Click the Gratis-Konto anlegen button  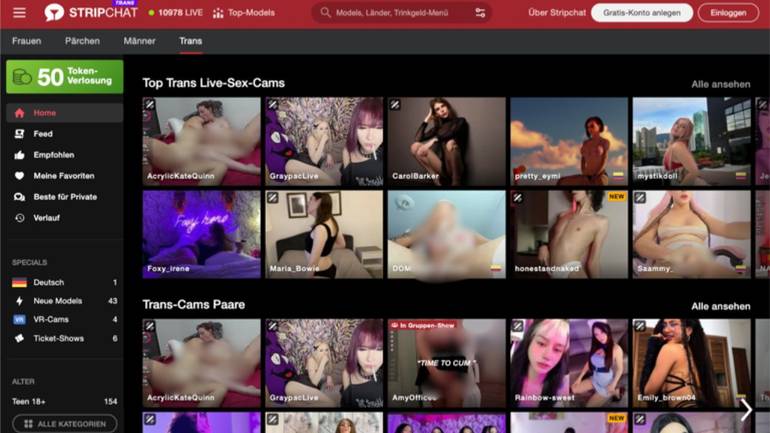click(641, 13)
